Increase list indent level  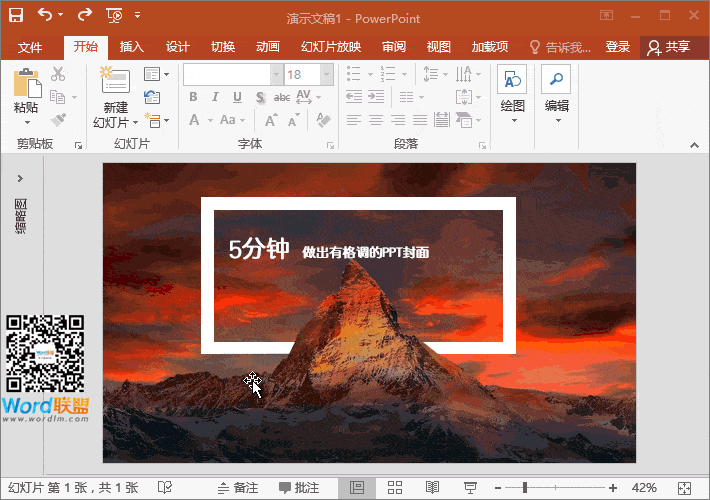pos(376,96)
